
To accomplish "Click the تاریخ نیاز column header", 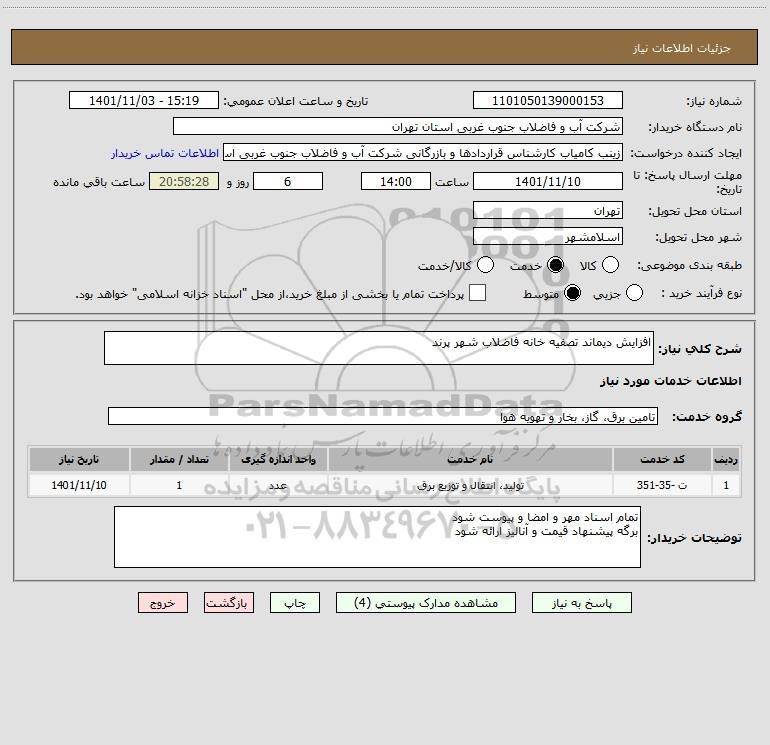I will (79, 459).
